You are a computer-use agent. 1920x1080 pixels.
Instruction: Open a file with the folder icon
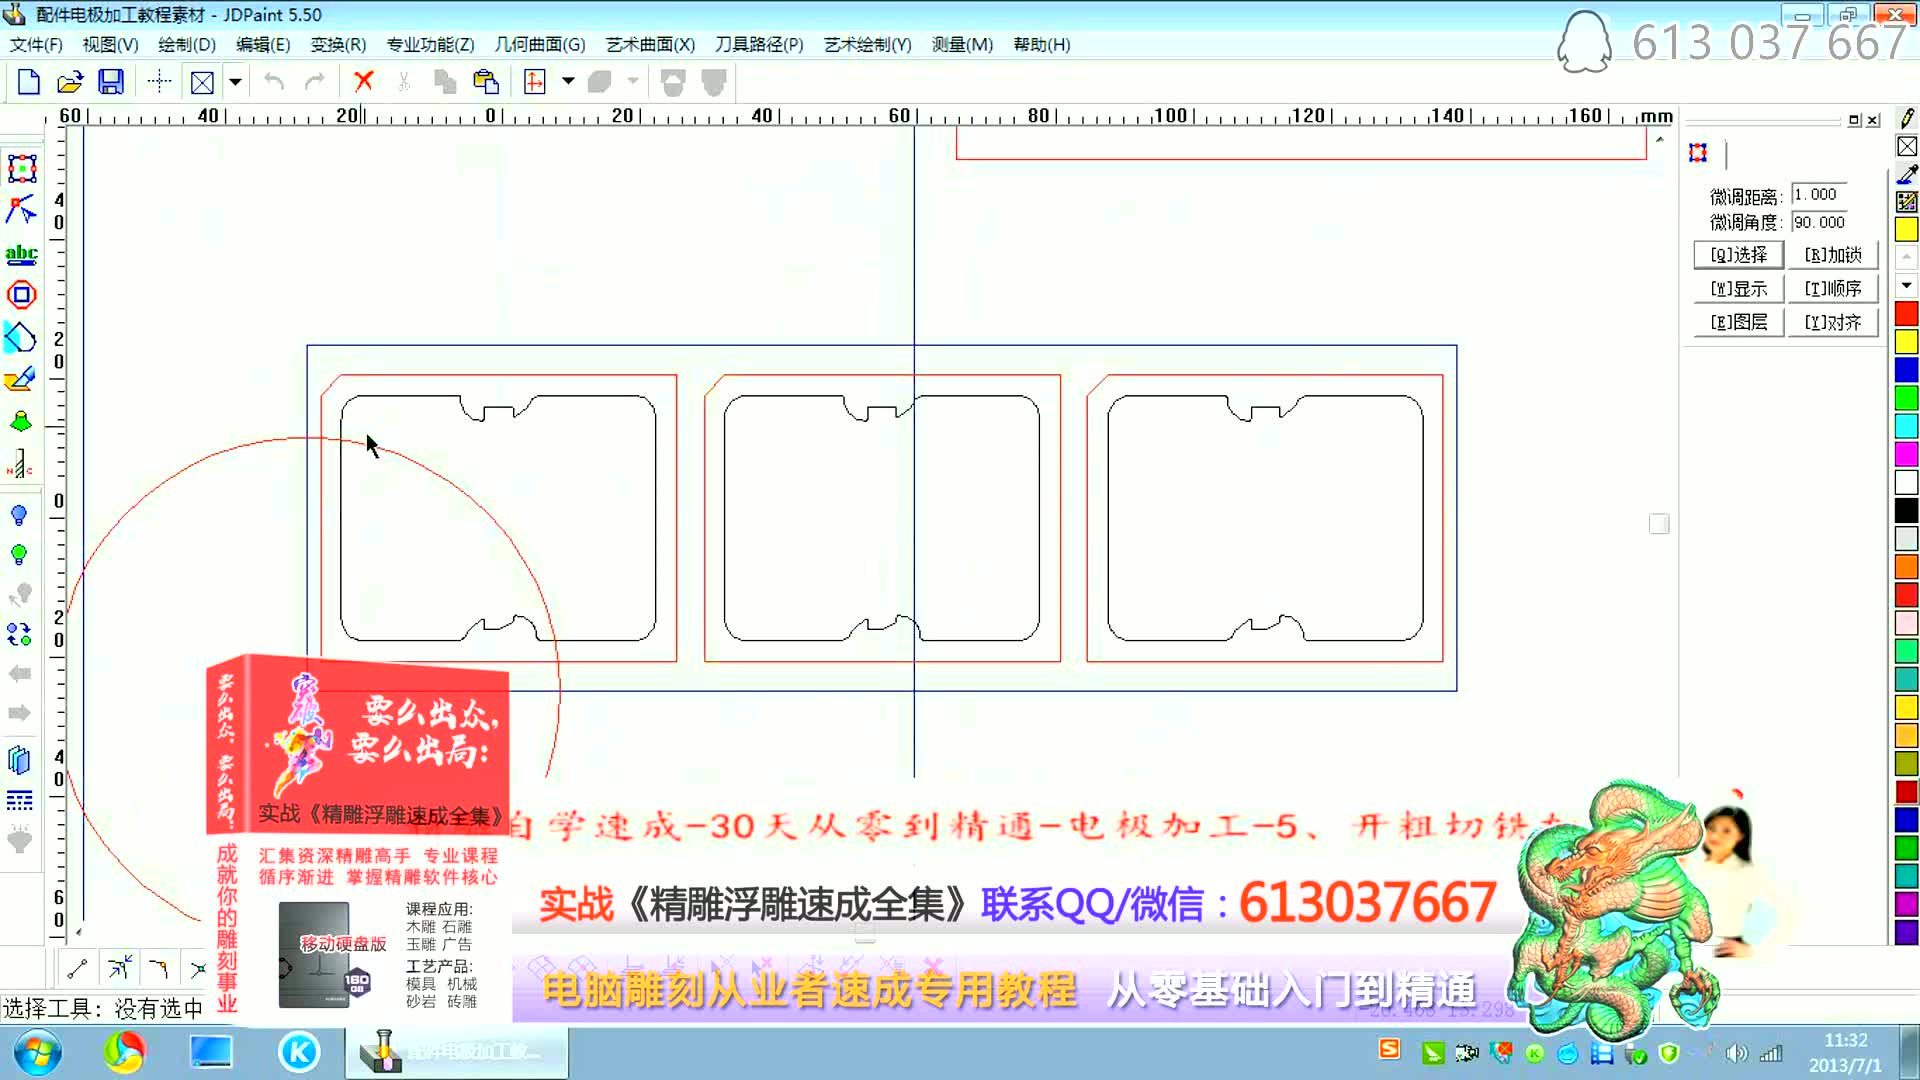69,82
